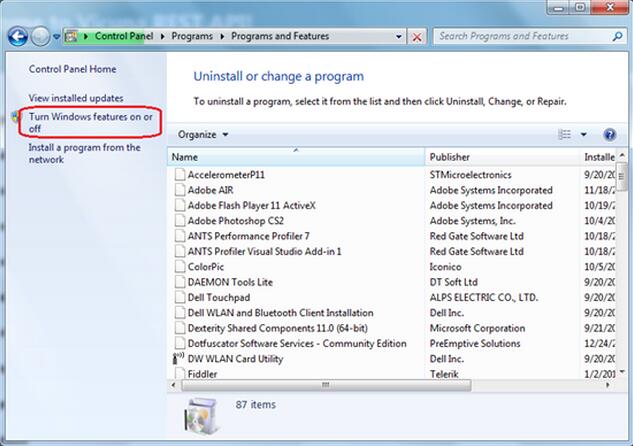Click the search magnifier icon
Screen dimensions: 633x446
[x=617, y=36]
